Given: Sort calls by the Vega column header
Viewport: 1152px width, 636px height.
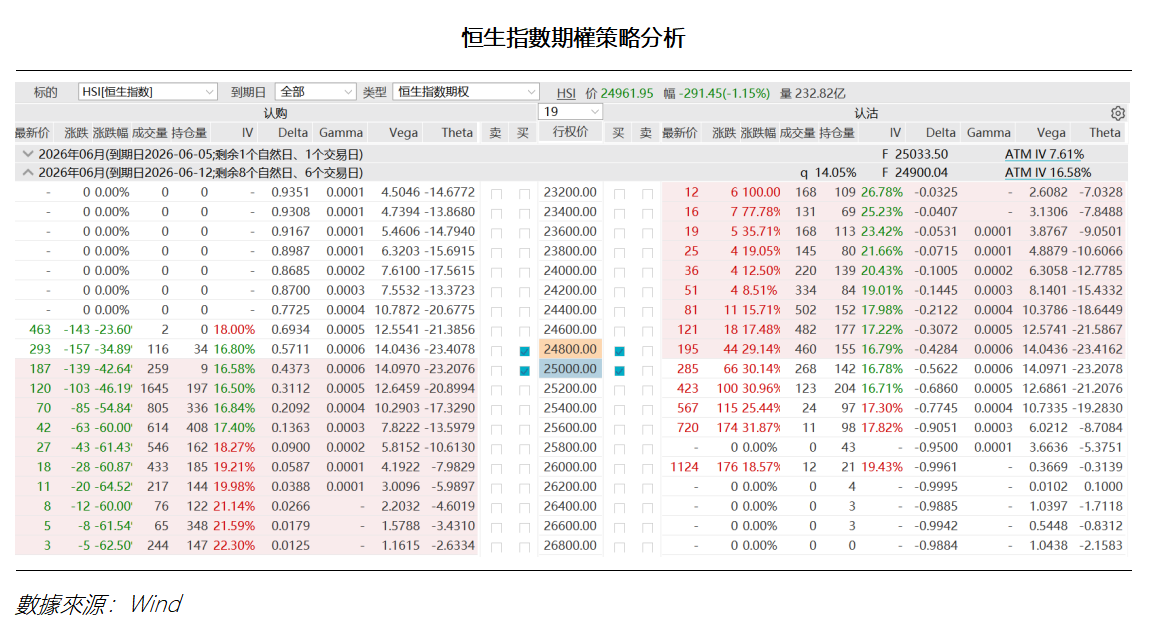Looking at the screenshot, I should pos(403,133).
